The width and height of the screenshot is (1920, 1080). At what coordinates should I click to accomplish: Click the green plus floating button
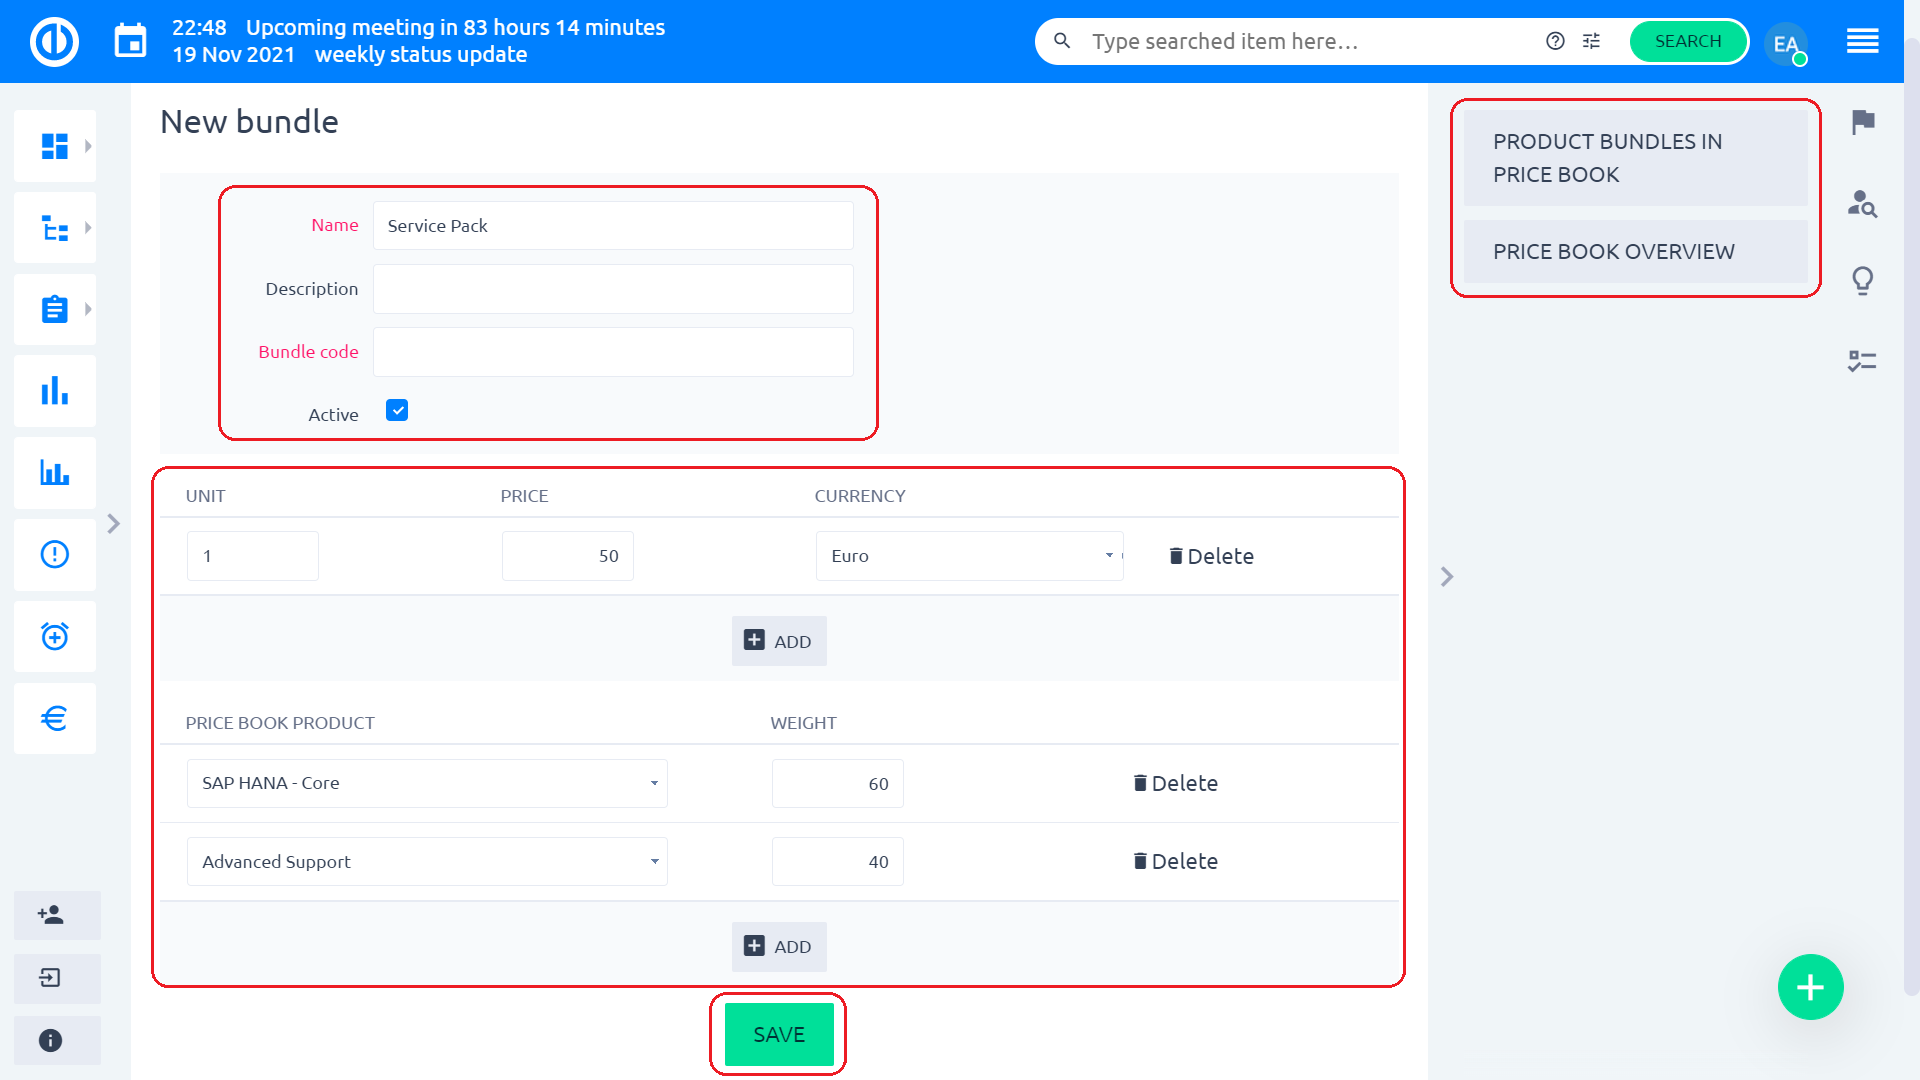(x=1810, y=987)
